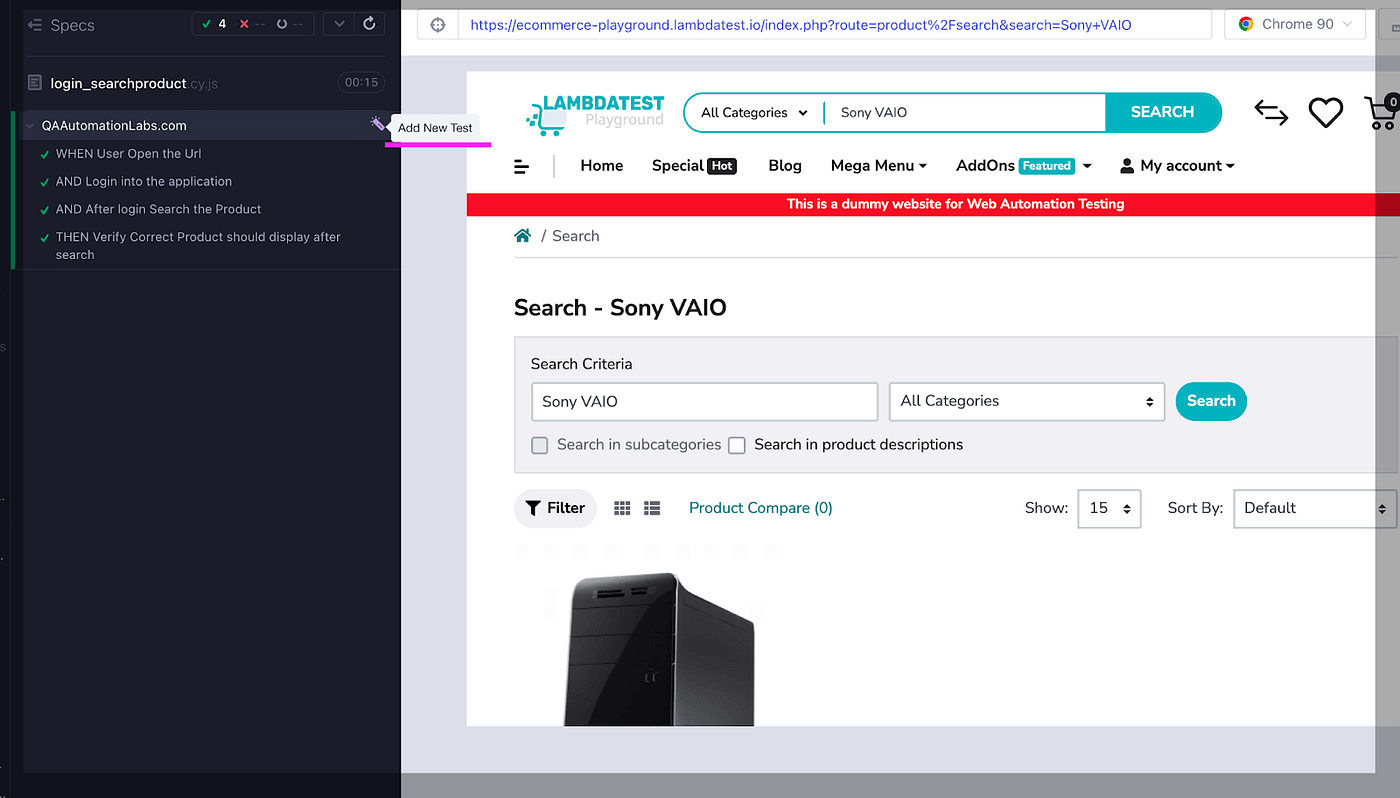Click the teal Search criteria button
This screenshot has height=798, width=1400.
tap(1211, 401)
